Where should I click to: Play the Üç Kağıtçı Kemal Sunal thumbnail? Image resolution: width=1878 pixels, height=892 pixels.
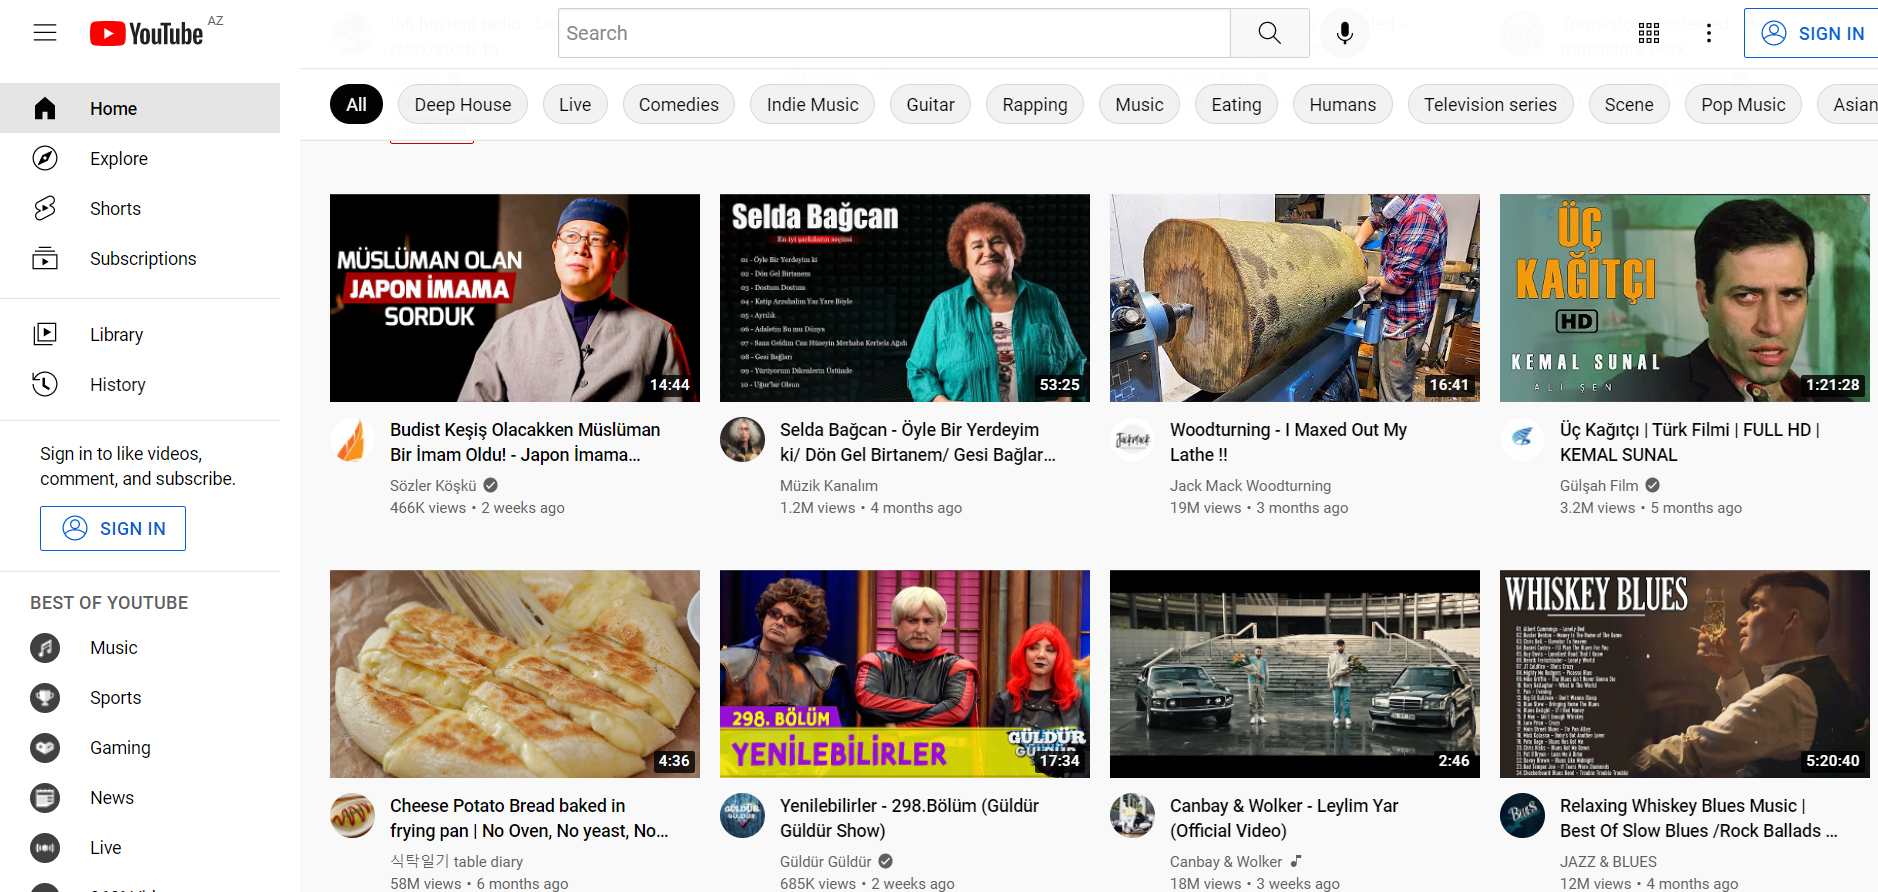(1685, 298)
